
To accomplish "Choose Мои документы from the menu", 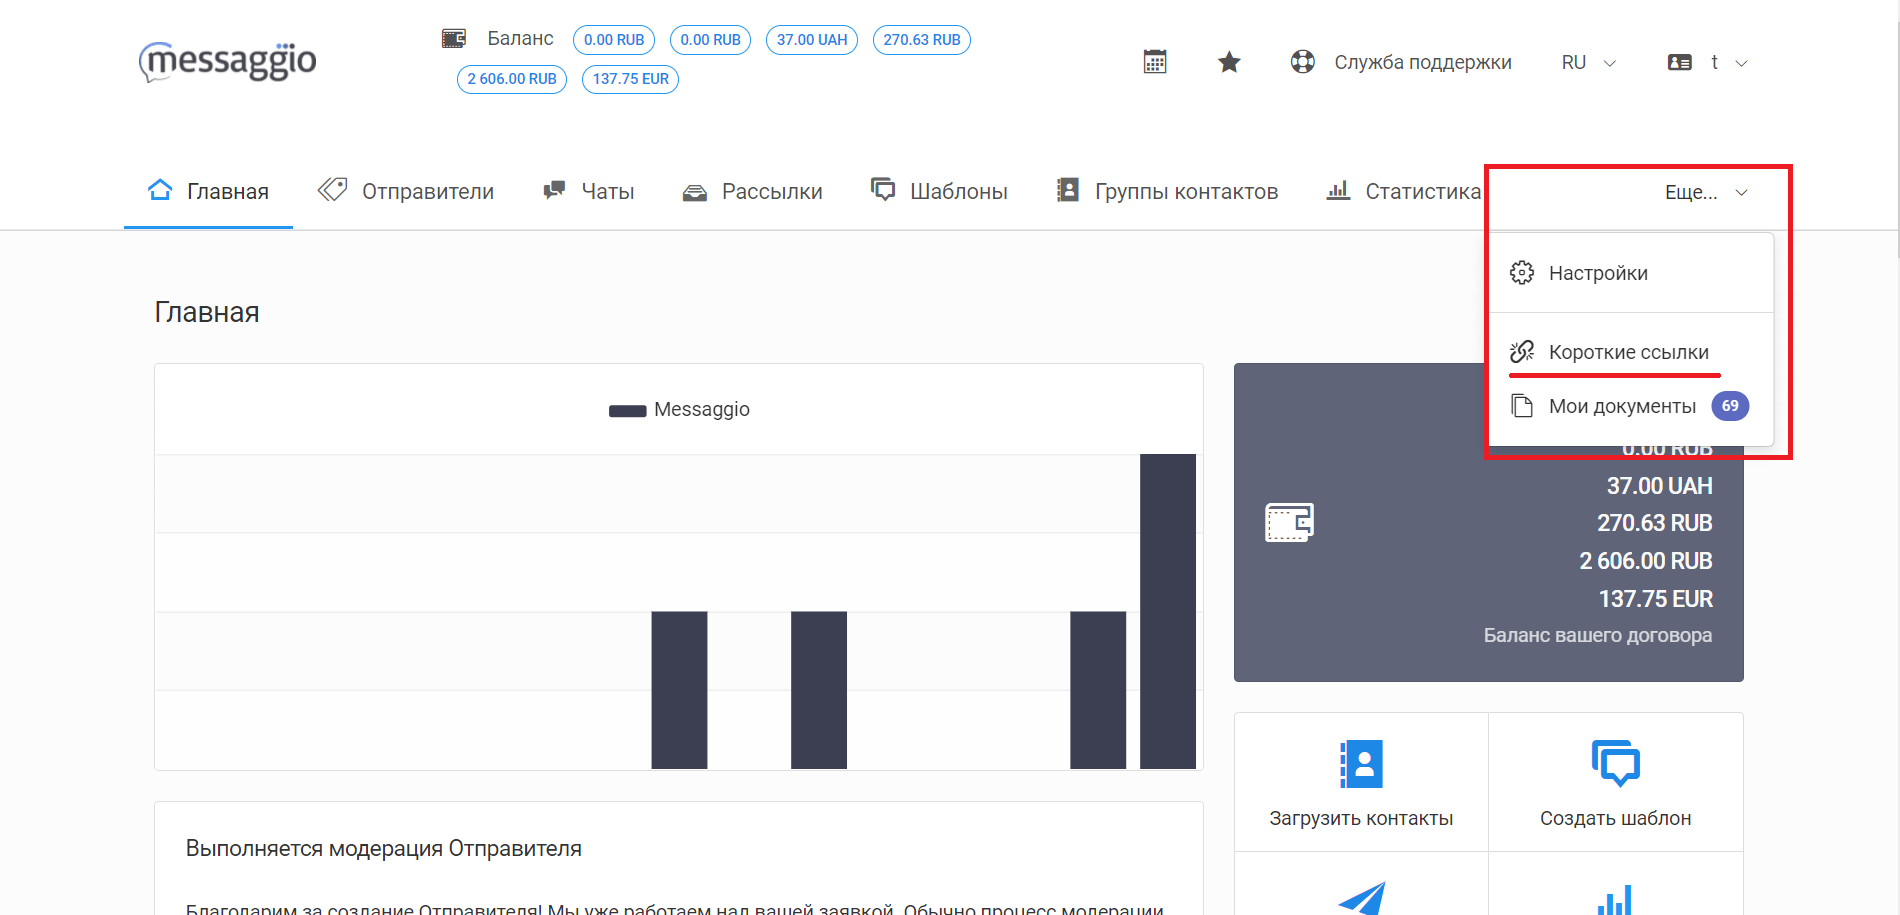I will point(1631,406).
